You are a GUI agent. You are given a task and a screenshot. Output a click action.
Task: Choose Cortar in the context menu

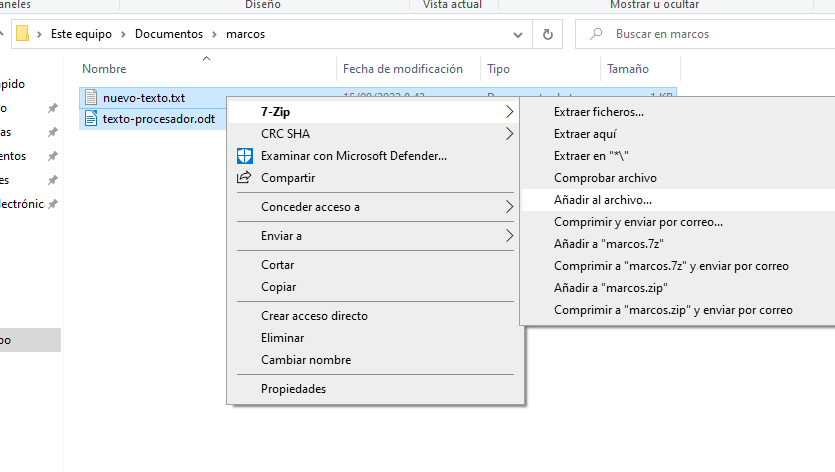pos(375,265)
